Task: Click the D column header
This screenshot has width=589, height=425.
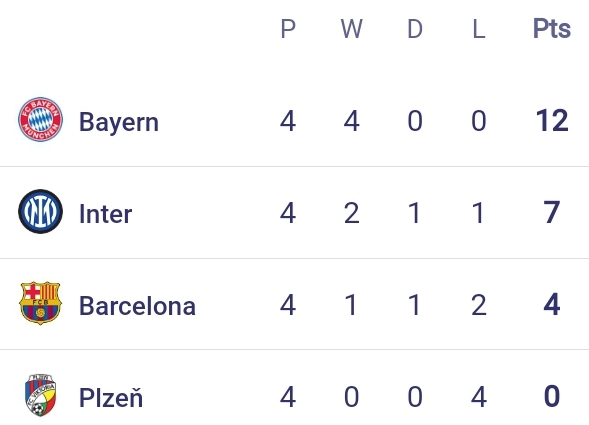Action: point(415,29)
